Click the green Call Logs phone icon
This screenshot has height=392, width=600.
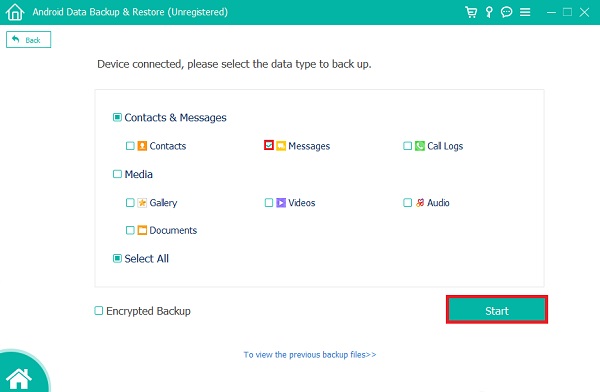point(420,146)
